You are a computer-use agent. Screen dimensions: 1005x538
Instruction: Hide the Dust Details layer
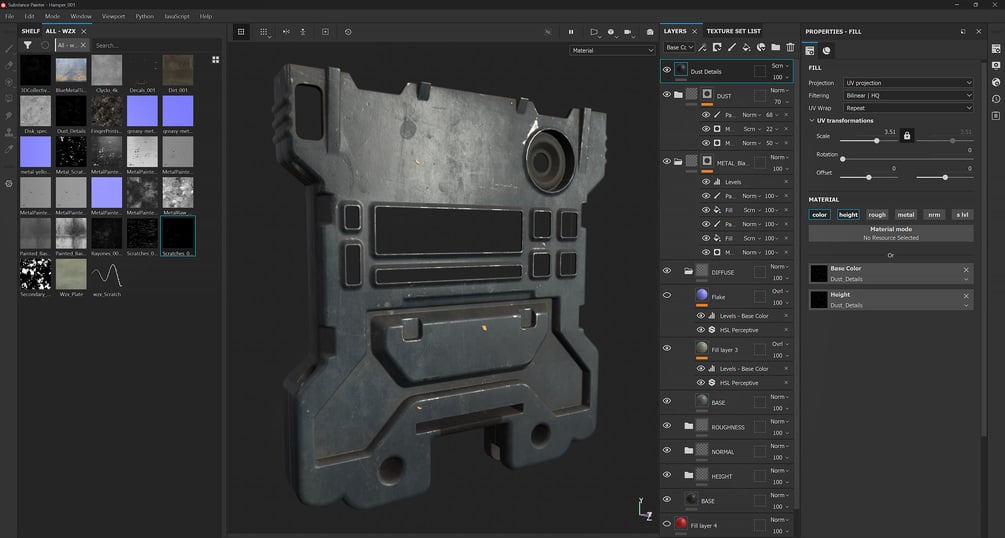[667, 71]
